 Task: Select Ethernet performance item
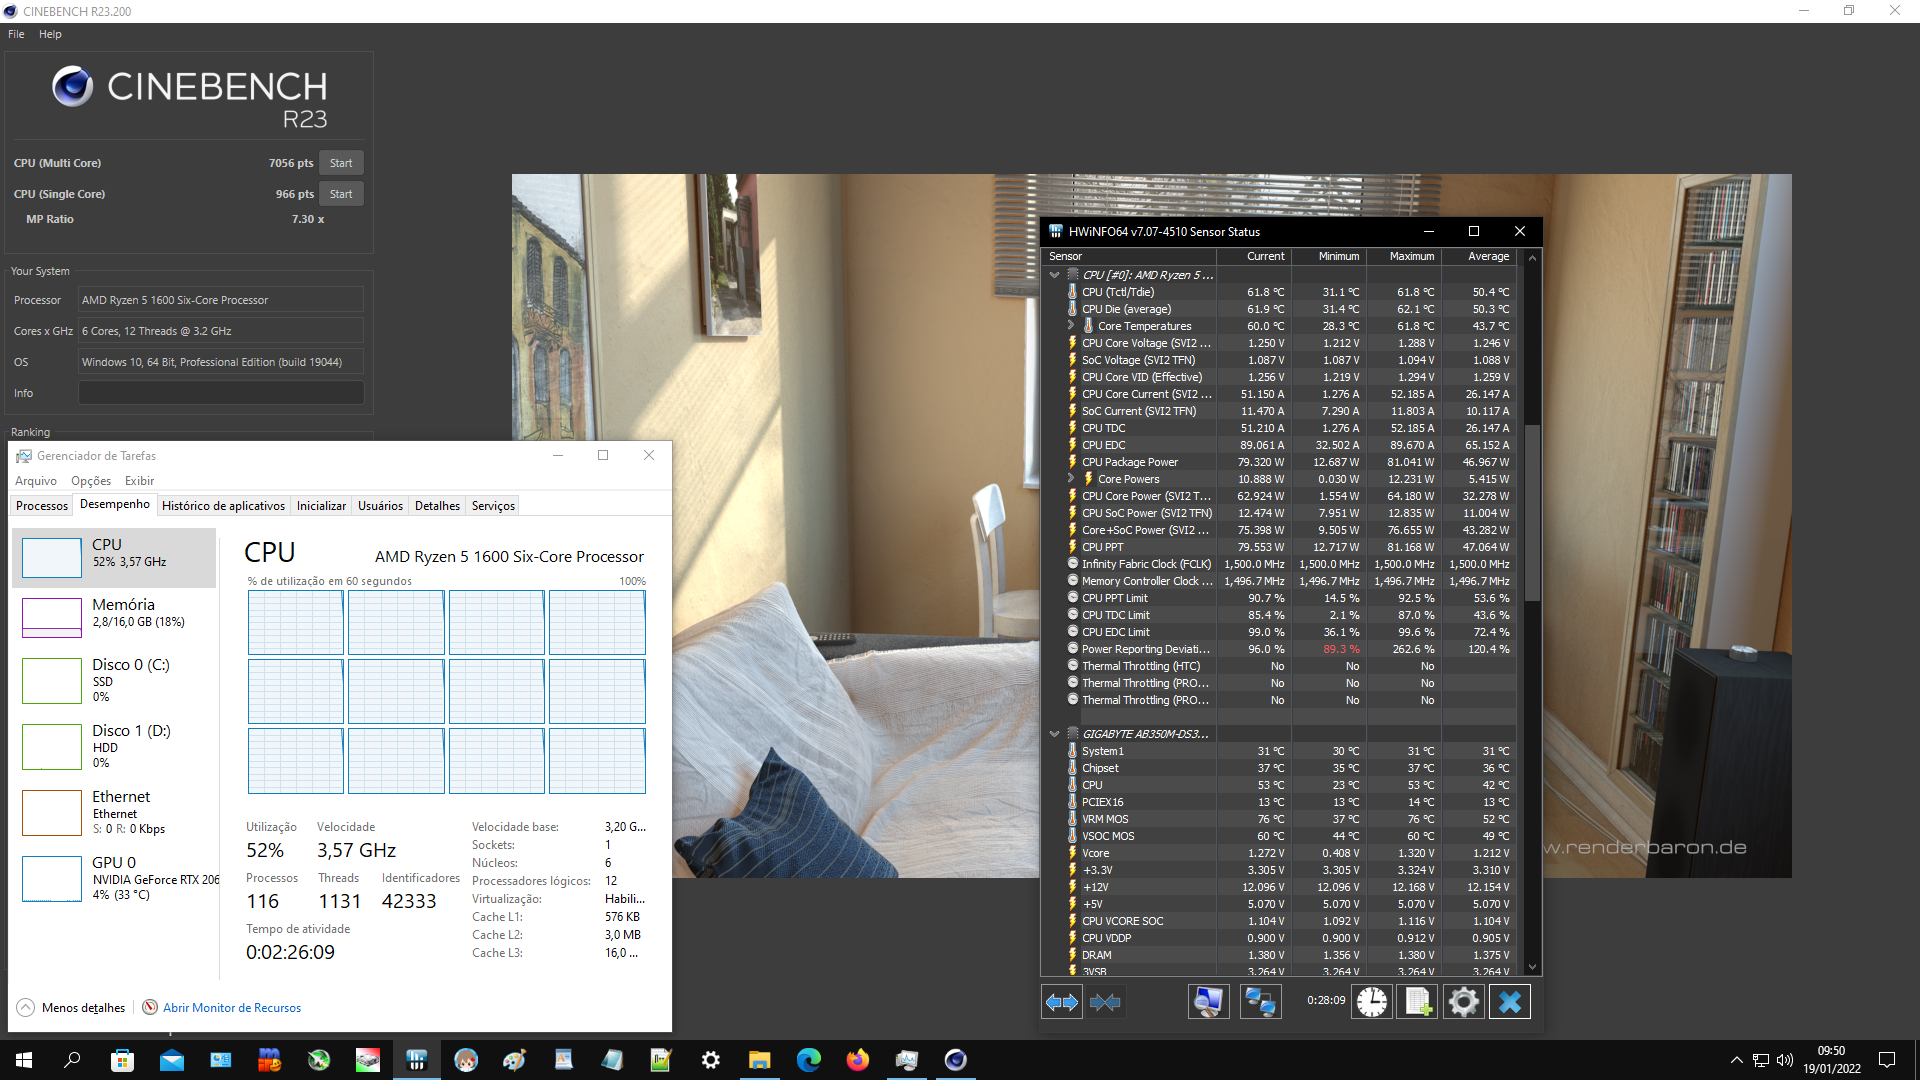coord(114,812)
